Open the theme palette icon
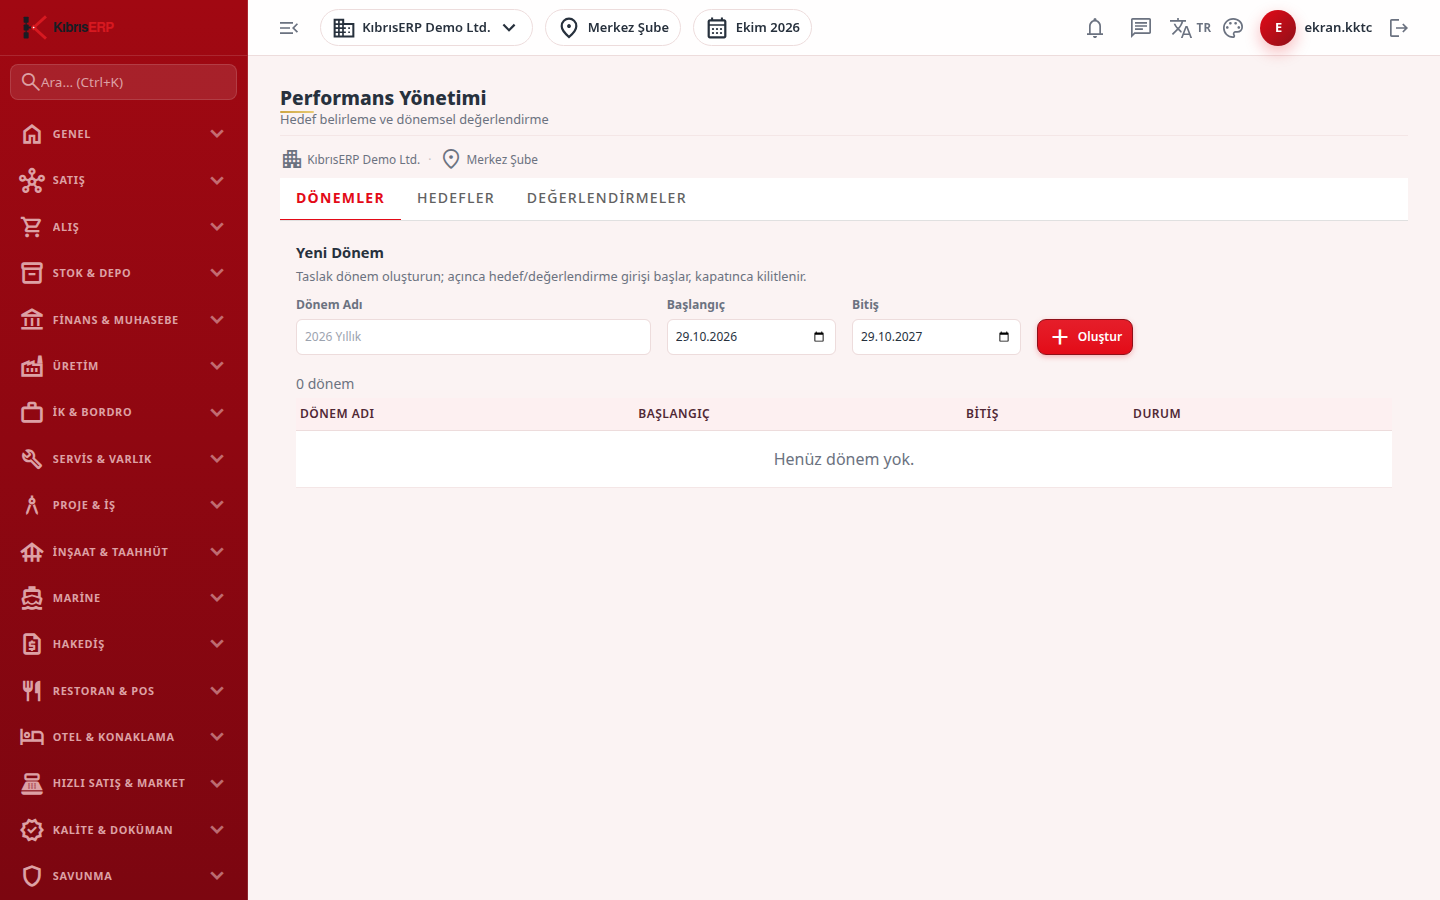The image size is (1440, 900). click(x=1233, y=28)
